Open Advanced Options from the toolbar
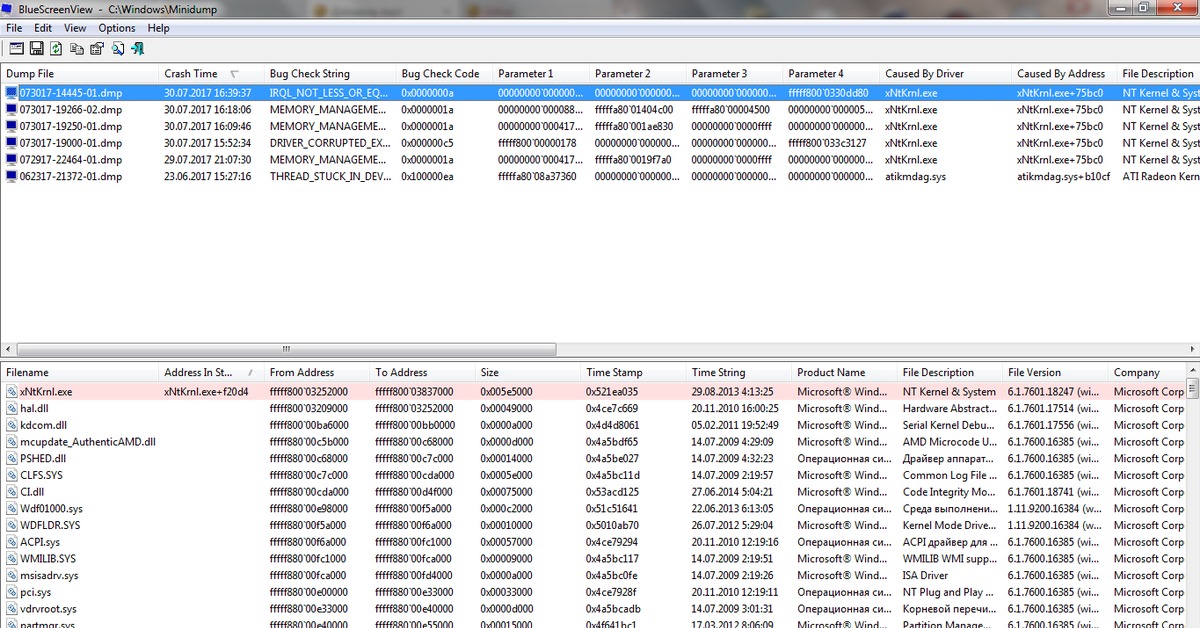Viewport: 1200px width, 628px height. (16, 48)
